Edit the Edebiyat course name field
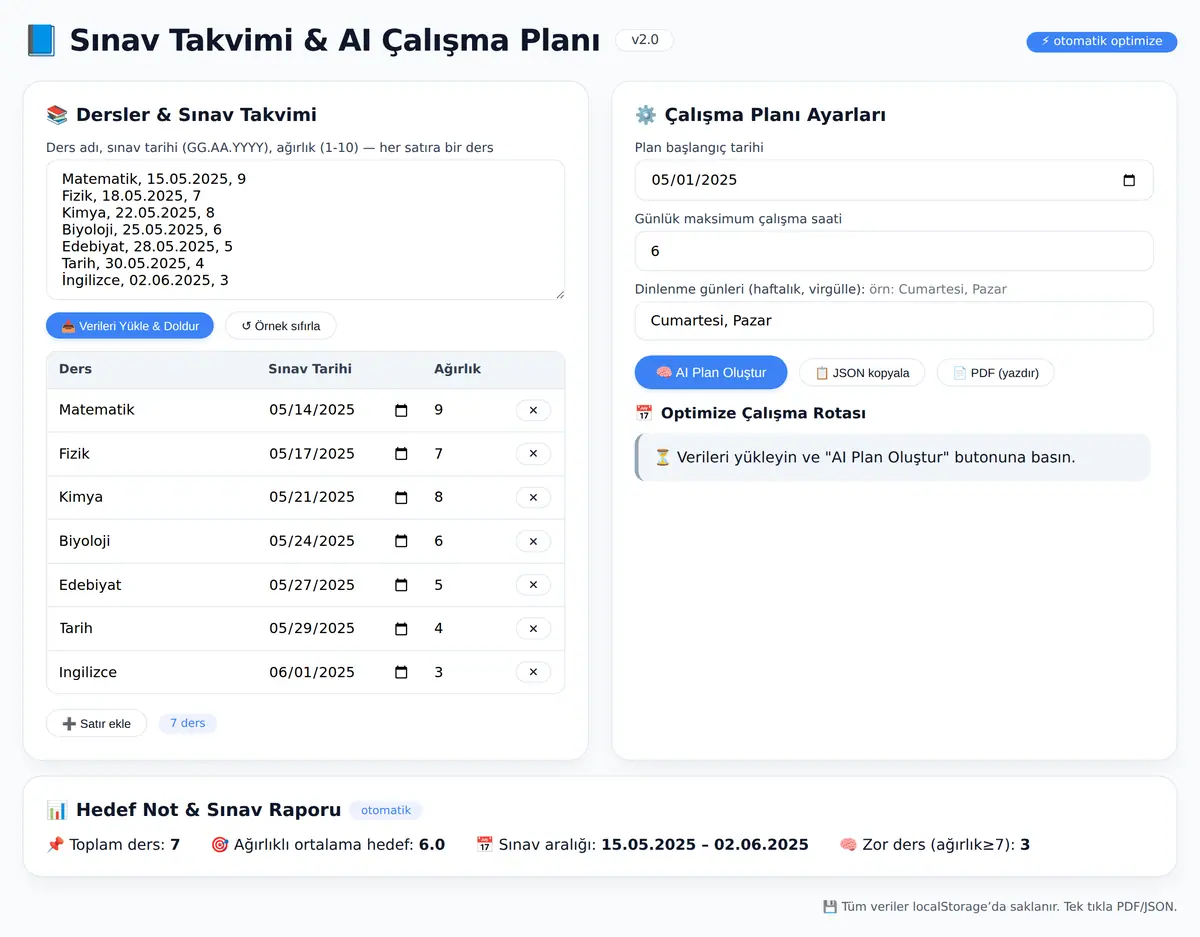The width and height of the screenshot is (1200, 937). (154, 585)
